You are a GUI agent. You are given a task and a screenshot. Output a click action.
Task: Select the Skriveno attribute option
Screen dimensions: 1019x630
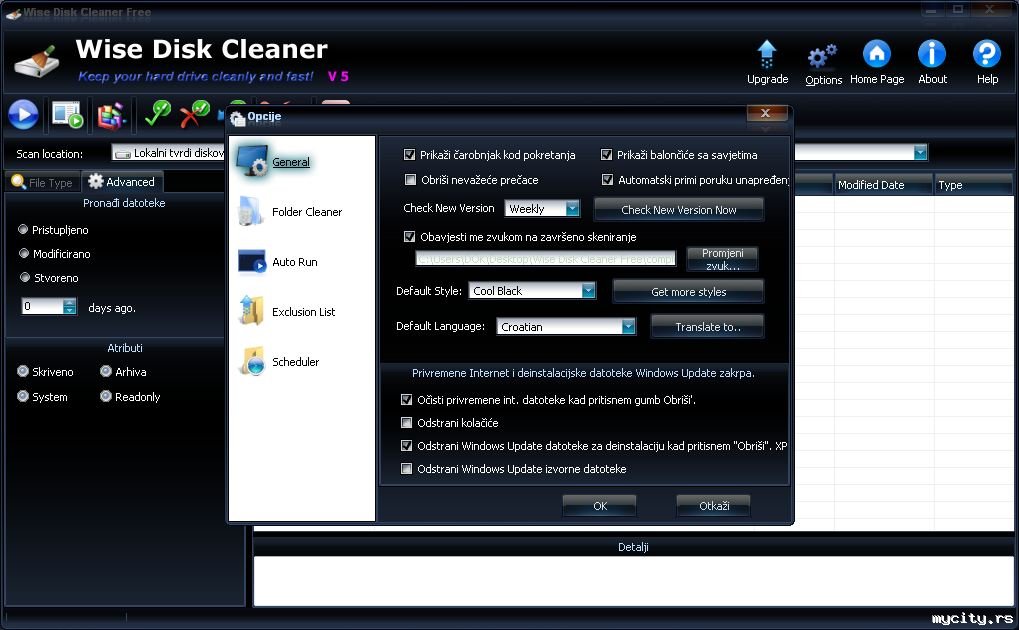coord(23,371)
